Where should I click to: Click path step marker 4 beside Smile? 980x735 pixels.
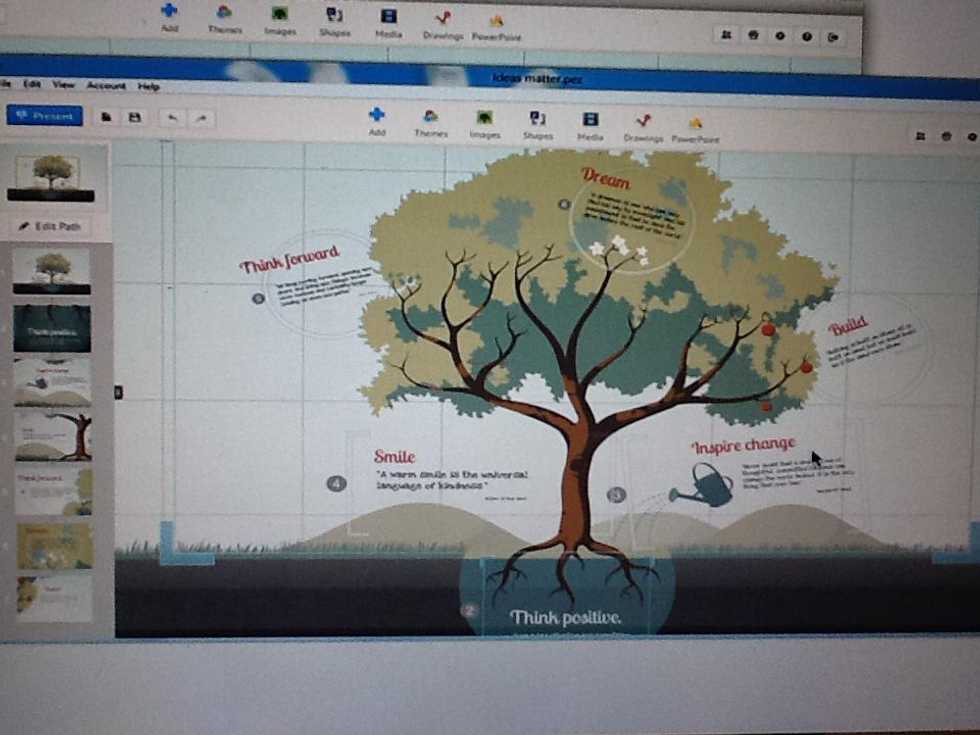pyautogui.click(x=336, y=484)
